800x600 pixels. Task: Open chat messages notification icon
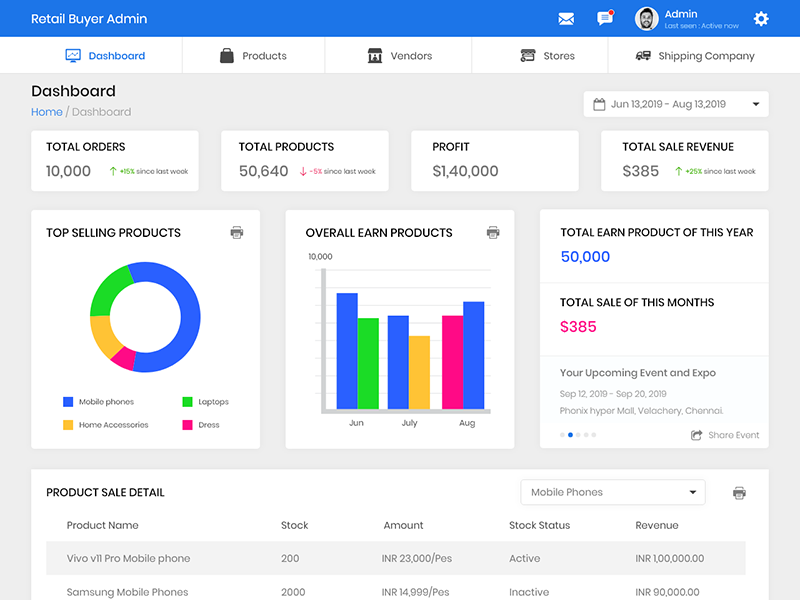[604, 19]
